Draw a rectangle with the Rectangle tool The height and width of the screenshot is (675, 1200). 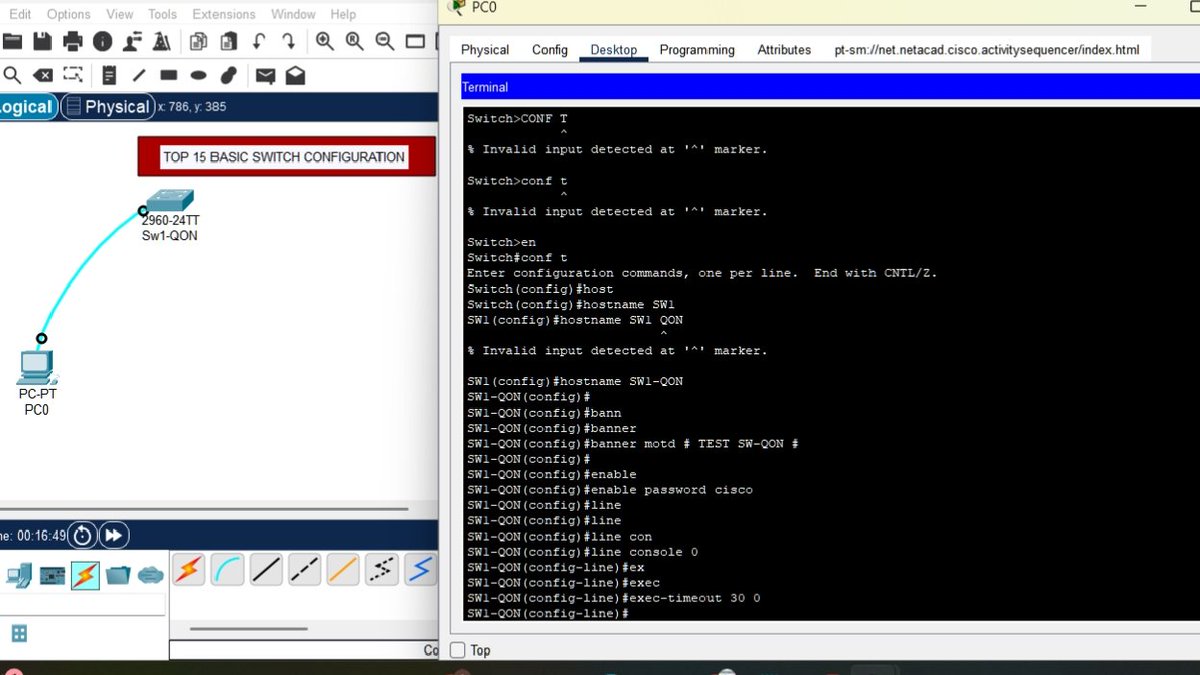tap(168, 75)
